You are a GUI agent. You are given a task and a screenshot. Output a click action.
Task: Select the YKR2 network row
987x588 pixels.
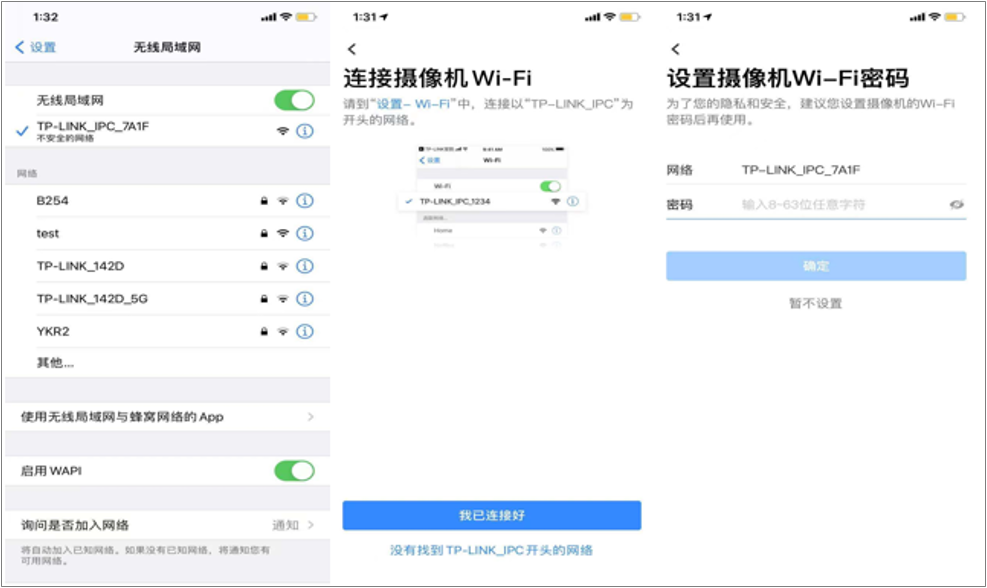140,331
